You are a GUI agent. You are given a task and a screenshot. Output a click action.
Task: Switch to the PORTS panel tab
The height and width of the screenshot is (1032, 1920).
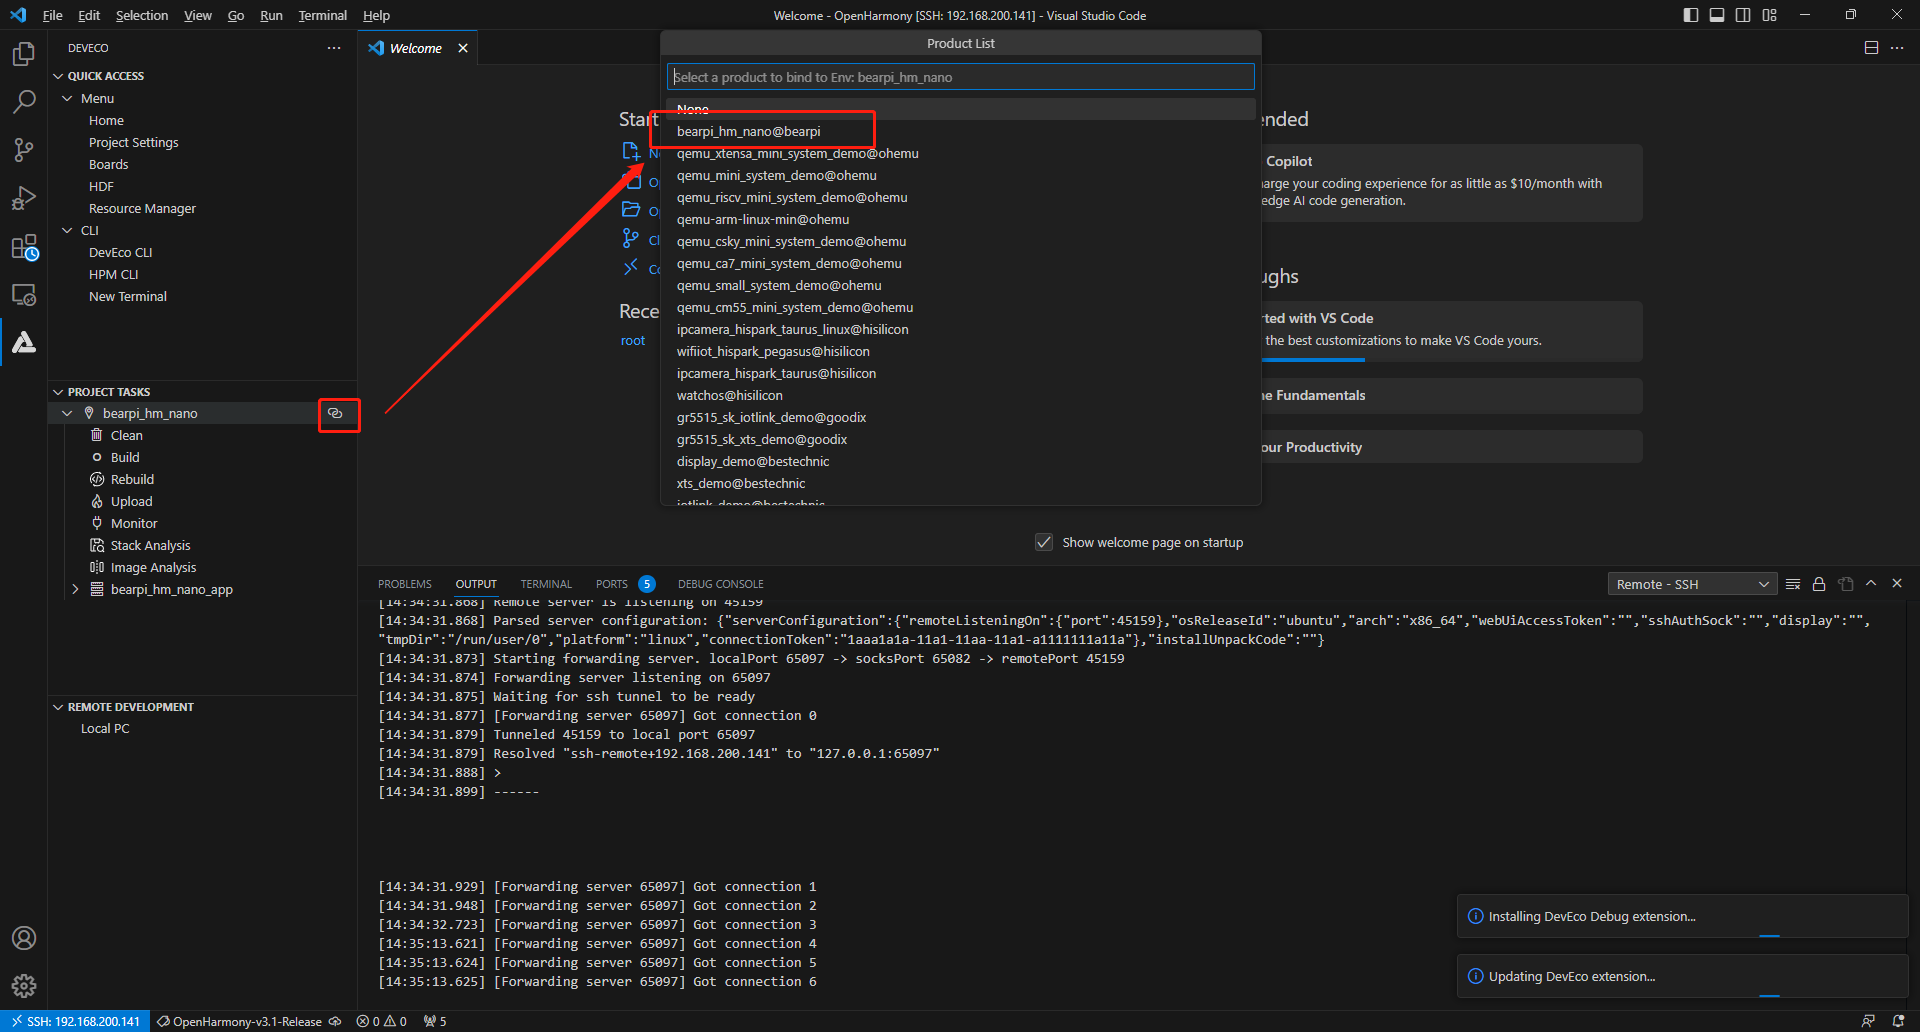(x=612, y=584)
